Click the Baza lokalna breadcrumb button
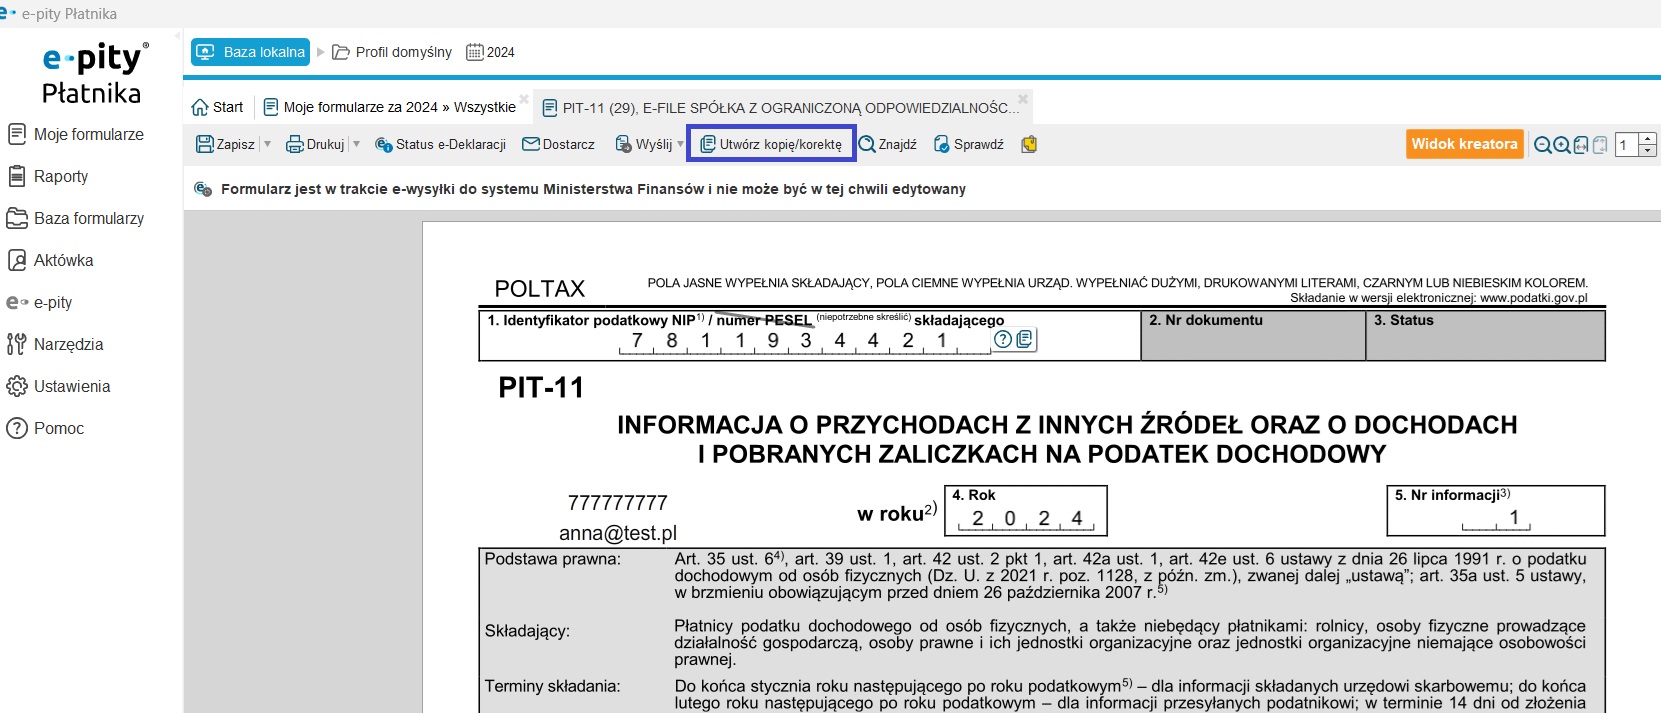Viewport: 1661px width, 713px height. pyautogui.click(x=250, y=52)
